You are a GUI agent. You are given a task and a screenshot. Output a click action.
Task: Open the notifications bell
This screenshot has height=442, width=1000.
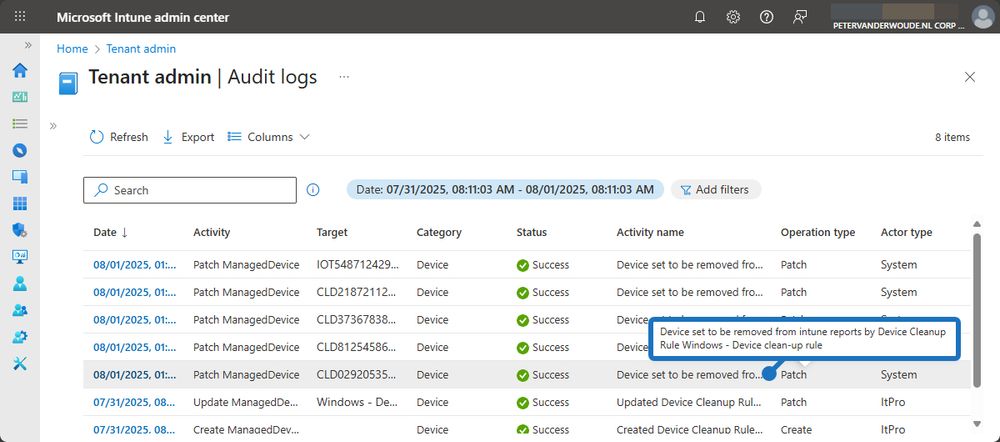tap(700, 17)
